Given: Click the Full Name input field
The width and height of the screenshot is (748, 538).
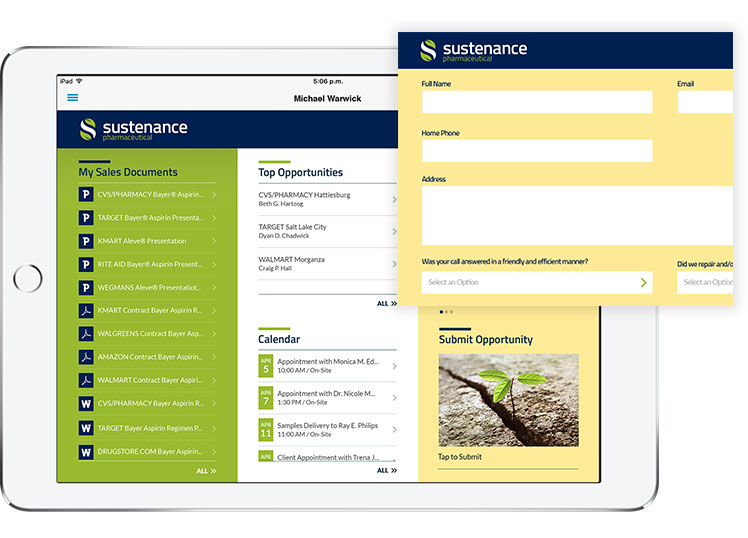Looking at the screenshot, I should (x=537, y=102).
